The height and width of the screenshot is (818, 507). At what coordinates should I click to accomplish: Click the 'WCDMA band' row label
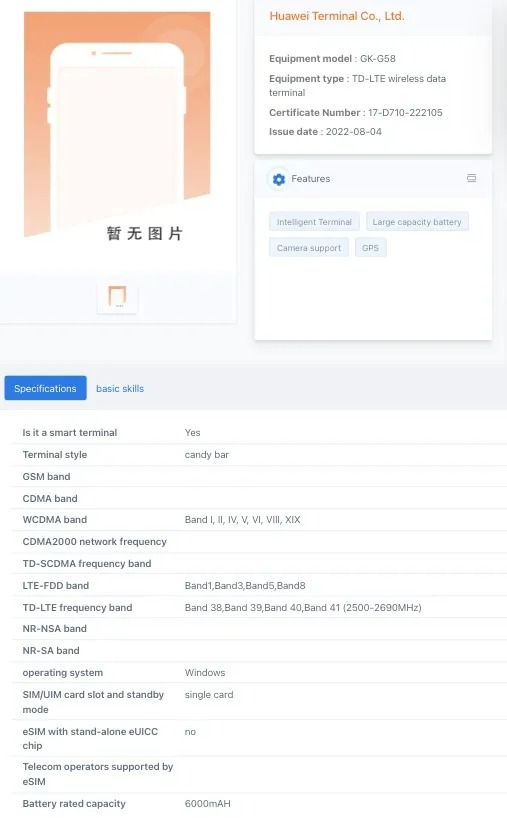pos(55,520)
